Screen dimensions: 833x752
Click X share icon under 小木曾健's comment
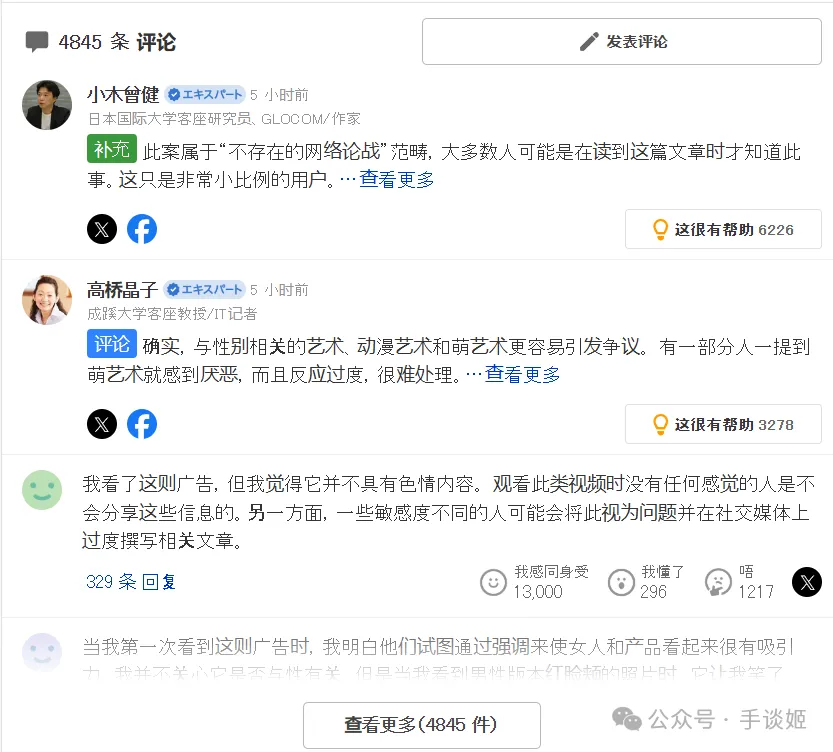click(102, 229)
